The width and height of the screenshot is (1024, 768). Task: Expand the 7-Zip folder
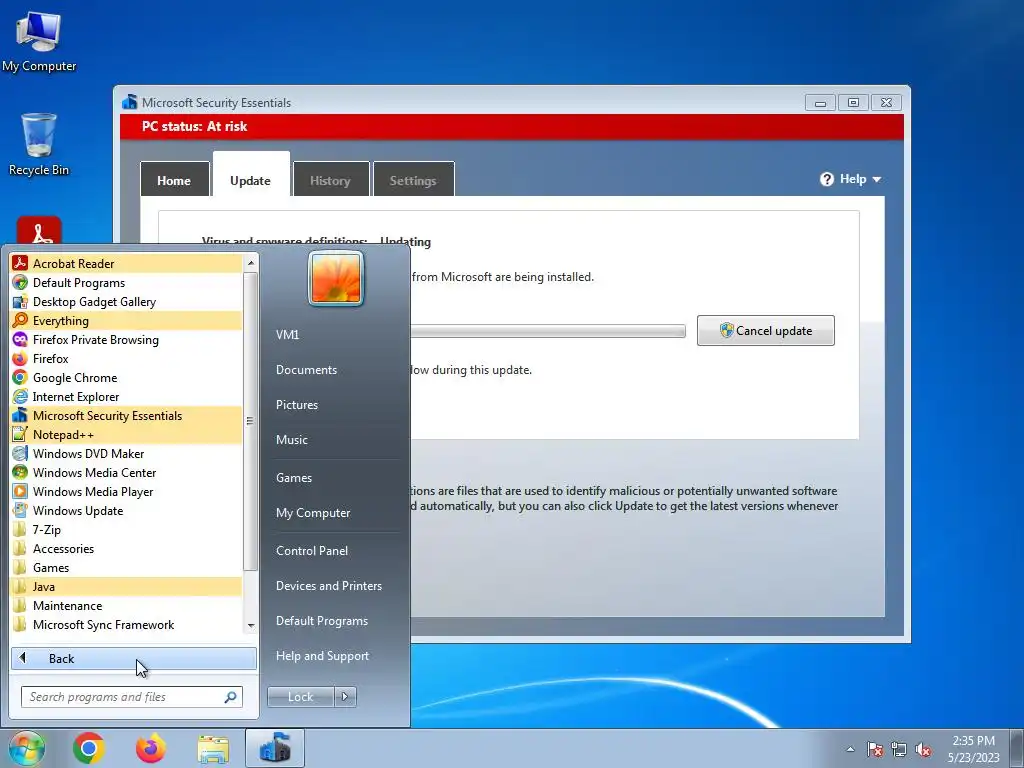click(127, 530)
